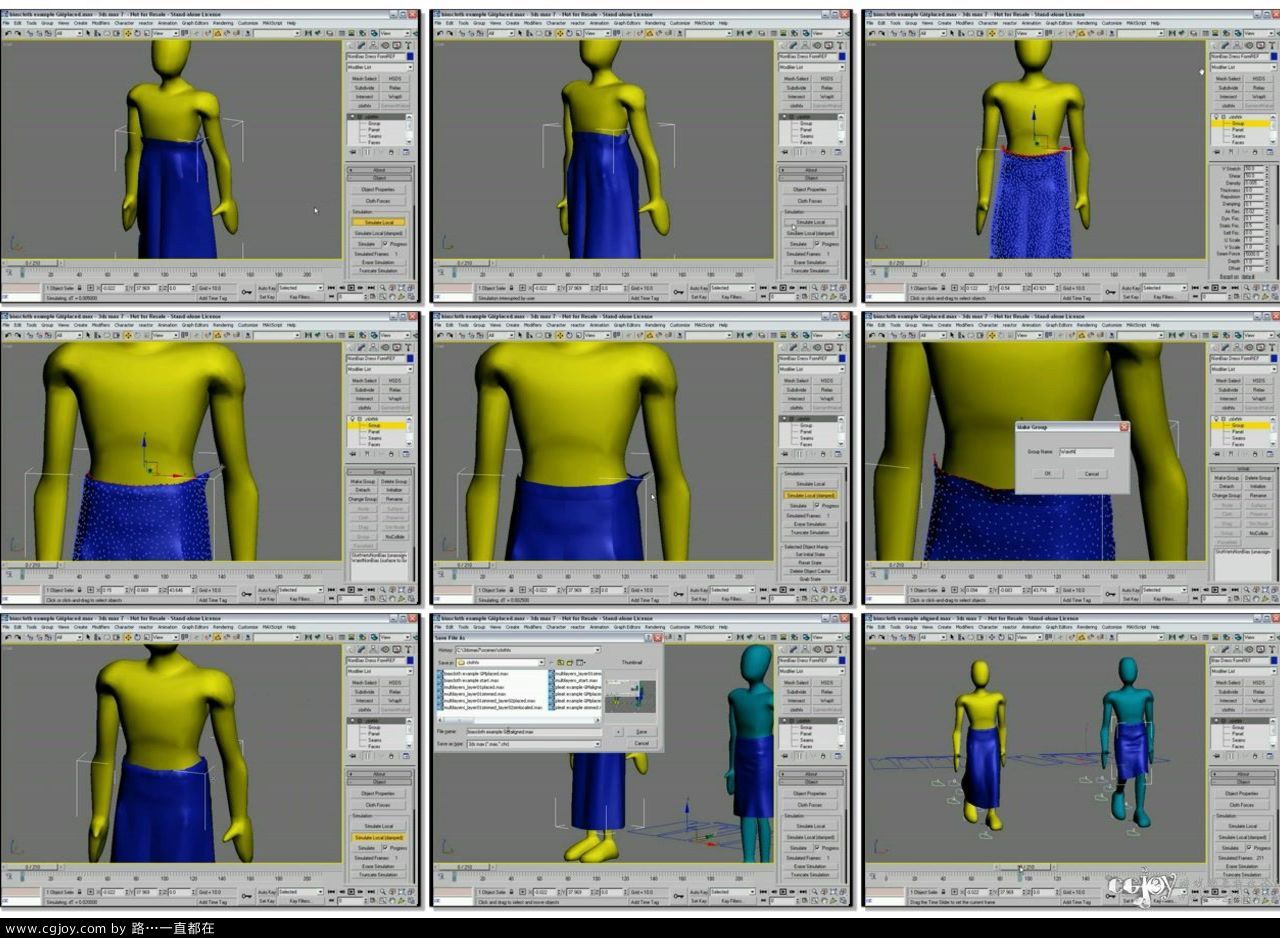Click Zoom magnifier viewport icon in top-left screenshot
The image size is (1280, 938).
pyautogui.click(x=382, y=288)
